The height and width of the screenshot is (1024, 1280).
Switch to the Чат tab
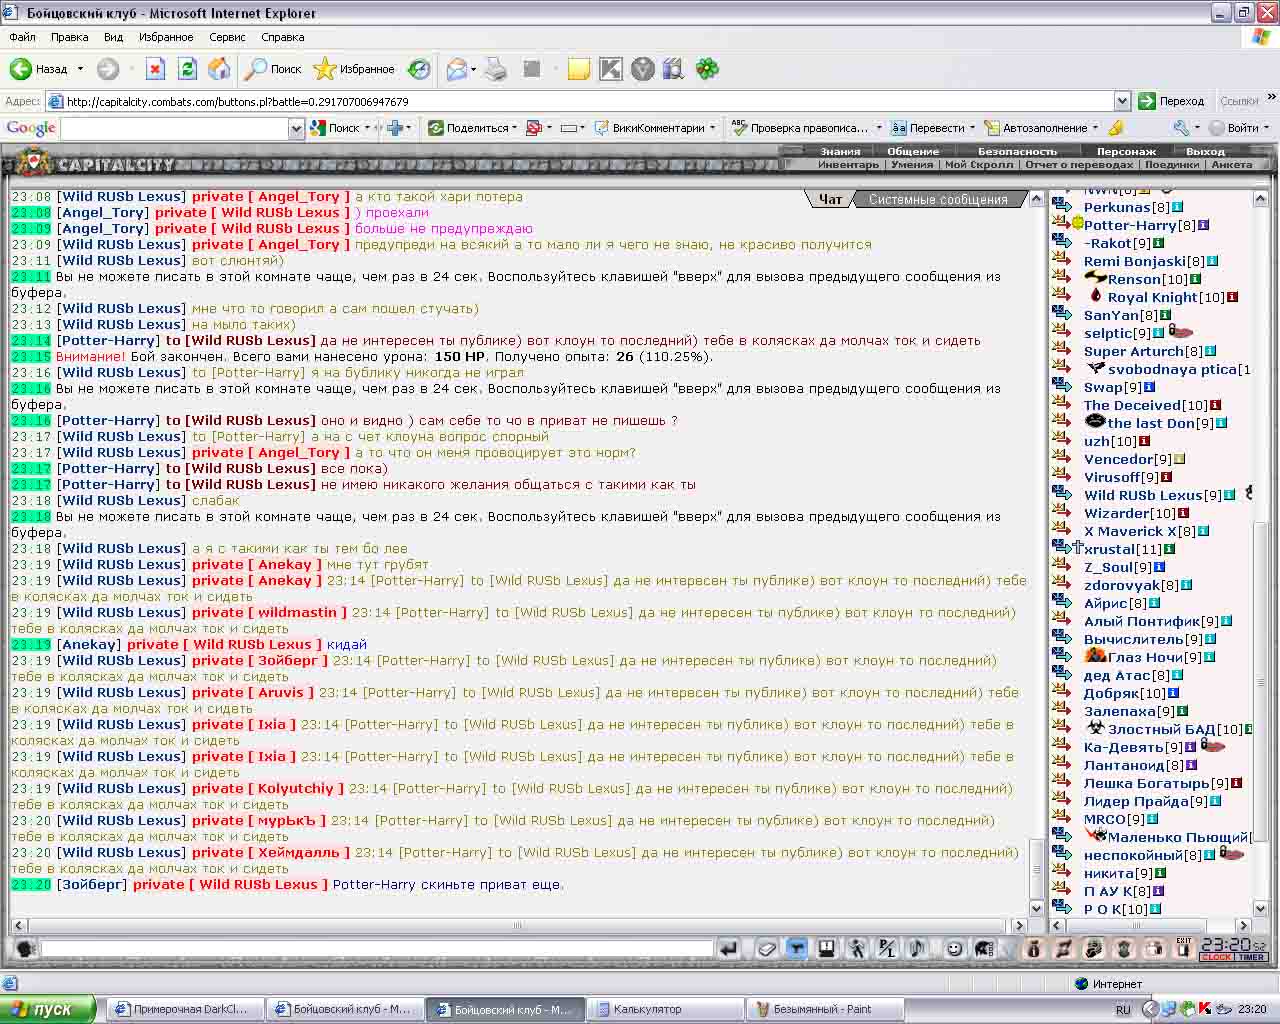click(x=830, y=199)
